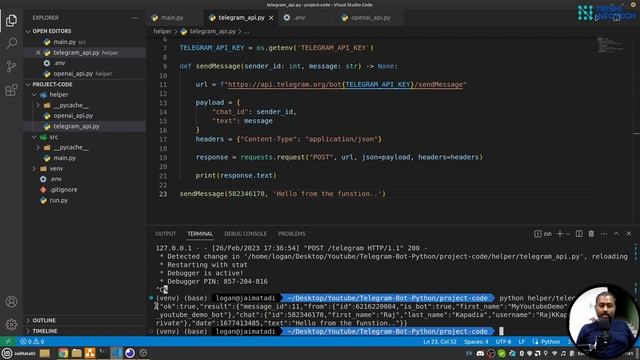Open the new terminal launch profile dropdown
640x360 pixels.
click(567, 234)
